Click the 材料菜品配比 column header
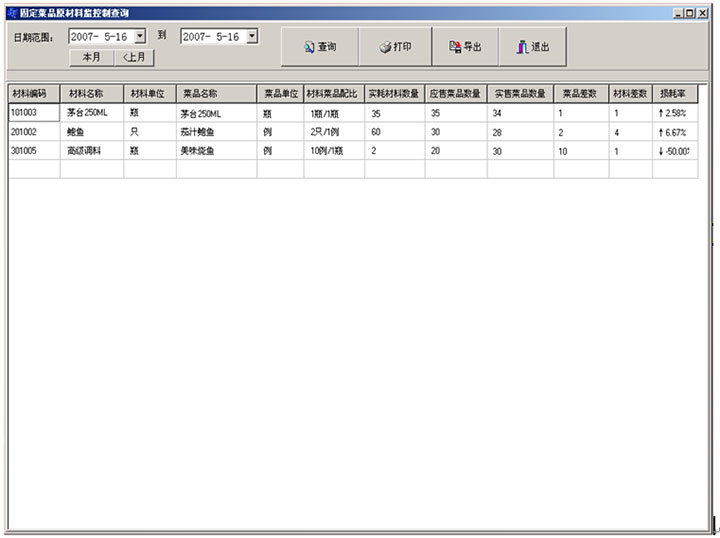The height and width of the screenshot is (538, 720). coord(333,94)
